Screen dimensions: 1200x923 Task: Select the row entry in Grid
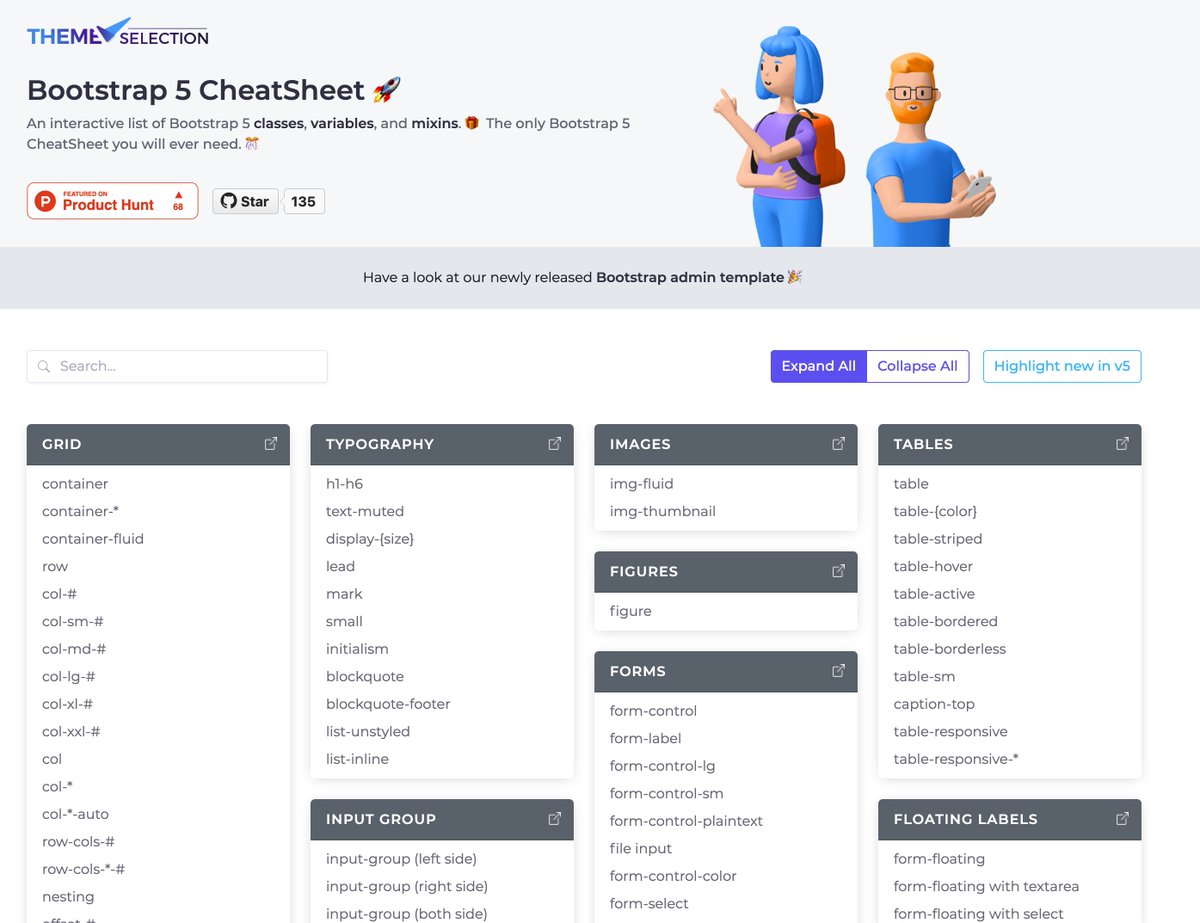(x=55, y=566)
